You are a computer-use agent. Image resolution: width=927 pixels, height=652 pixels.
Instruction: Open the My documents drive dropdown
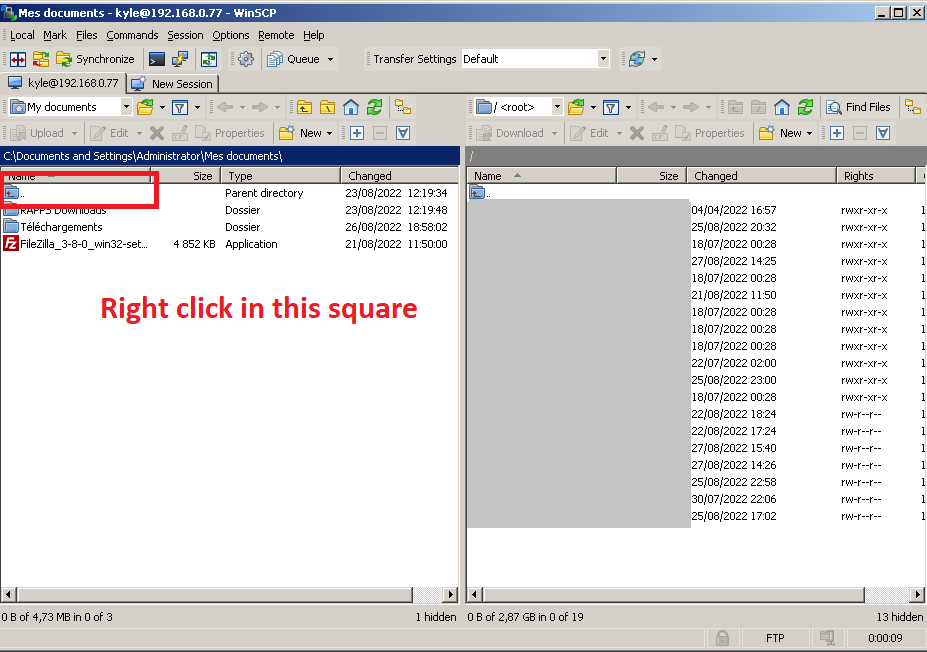click(126, 107)
